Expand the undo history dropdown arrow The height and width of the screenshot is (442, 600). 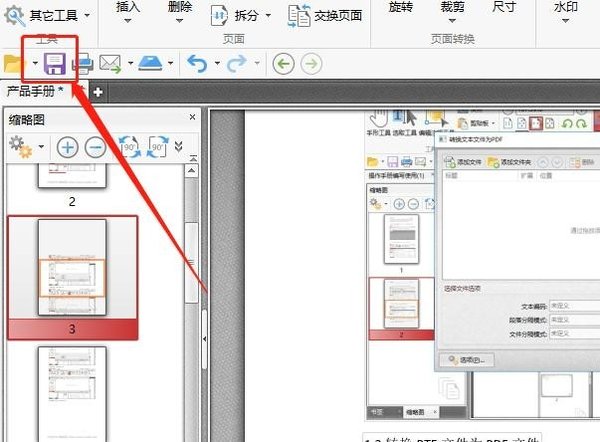tap(217, 63)
